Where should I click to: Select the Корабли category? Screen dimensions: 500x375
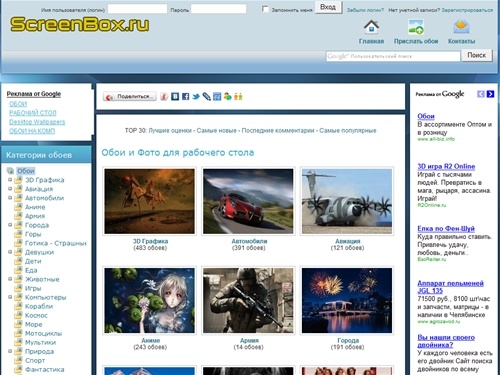[x=39, y=306]
